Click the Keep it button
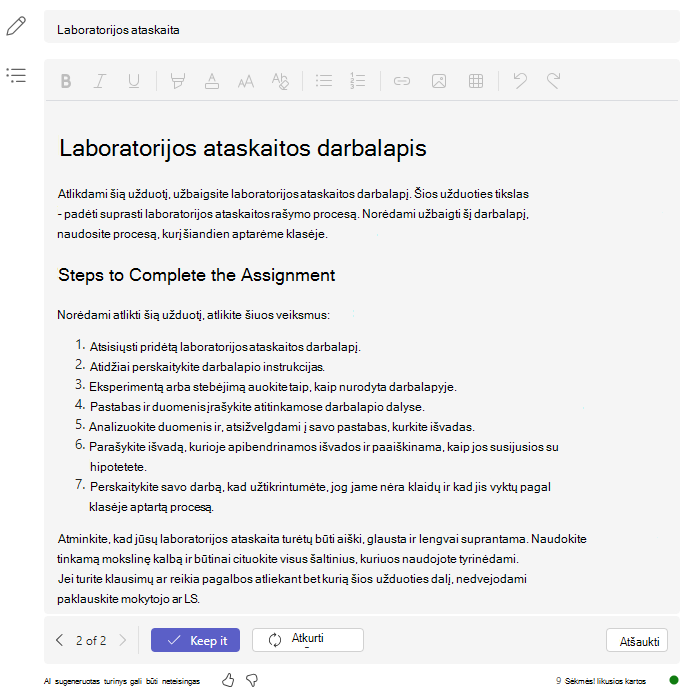 click(x=195, y=640)
